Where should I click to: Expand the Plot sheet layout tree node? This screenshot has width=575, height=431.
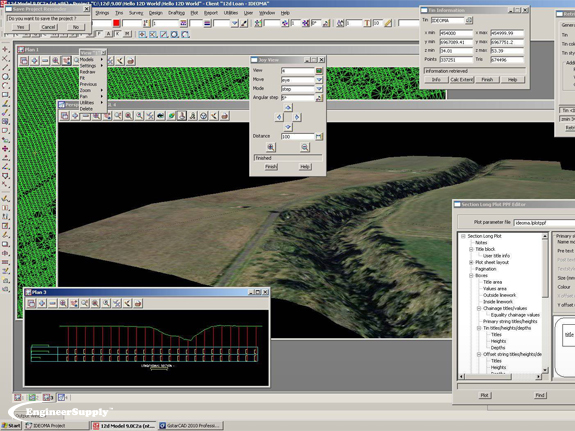point(471,263)
